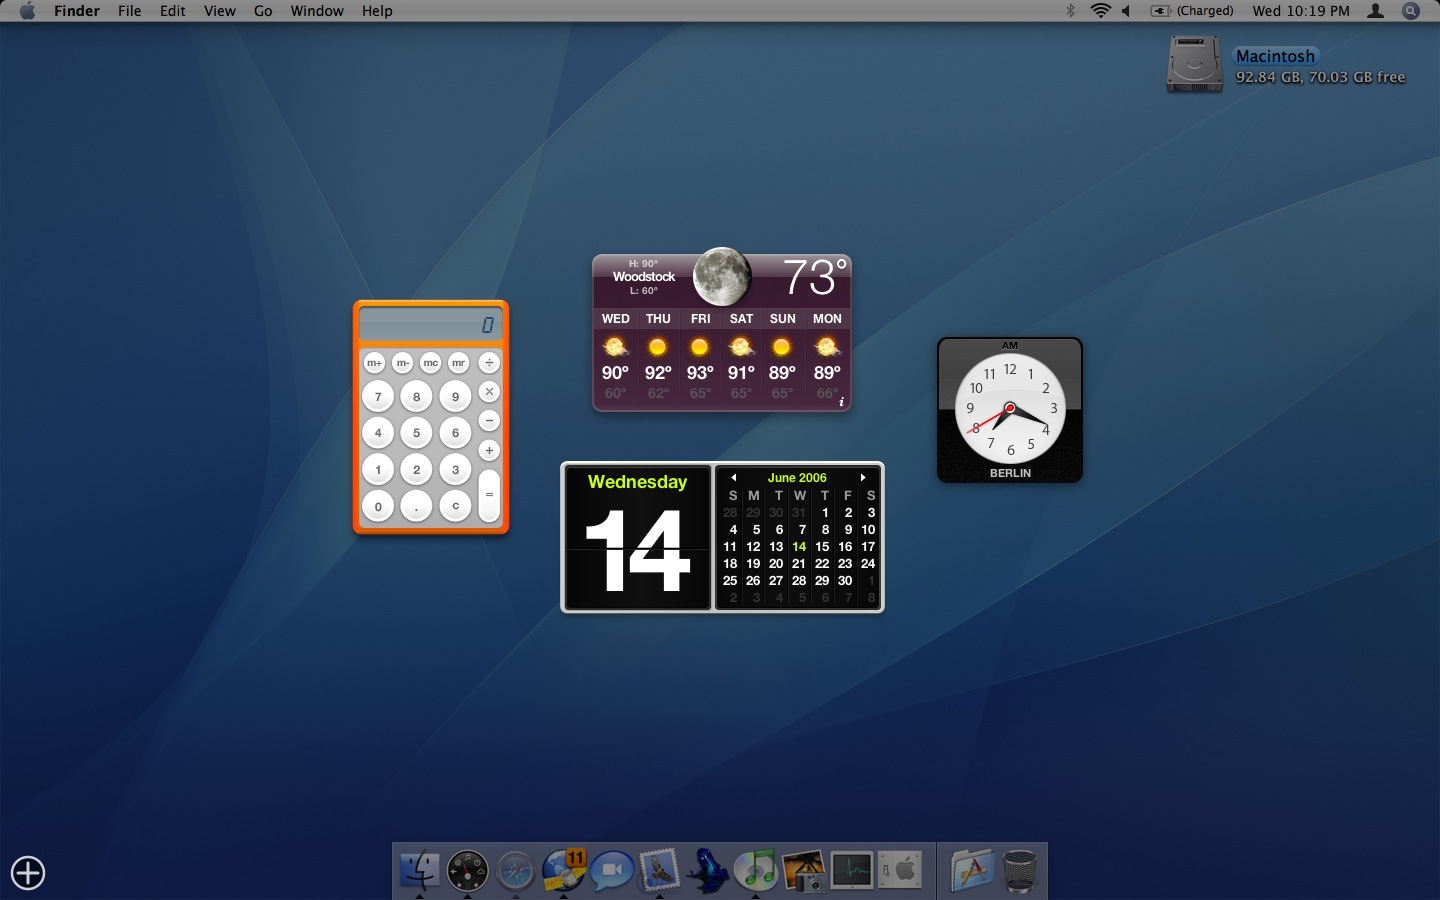The image size is (1440, 900).
Task: Open the File menu
Action: coord(130,11)
